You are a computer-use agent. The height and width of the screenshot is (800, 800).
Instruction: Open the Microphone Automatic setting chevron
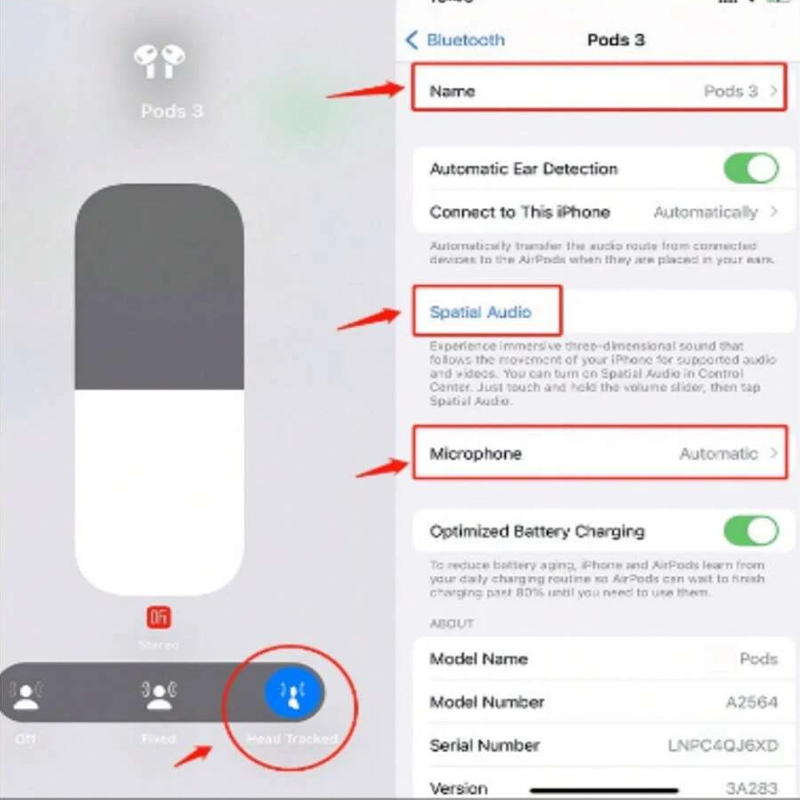click(x=773, y=453)
